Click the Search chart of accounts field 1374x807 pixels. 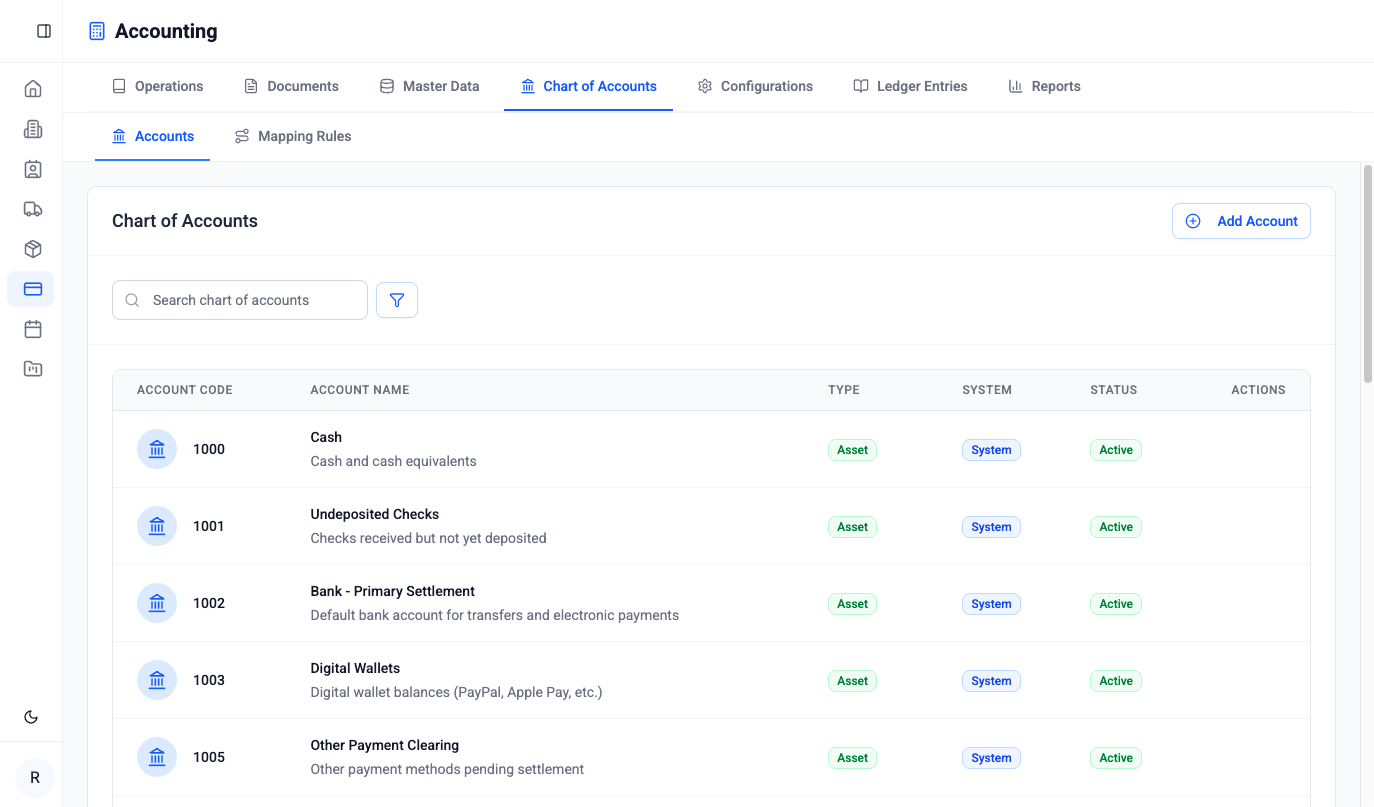pos(240,300)
